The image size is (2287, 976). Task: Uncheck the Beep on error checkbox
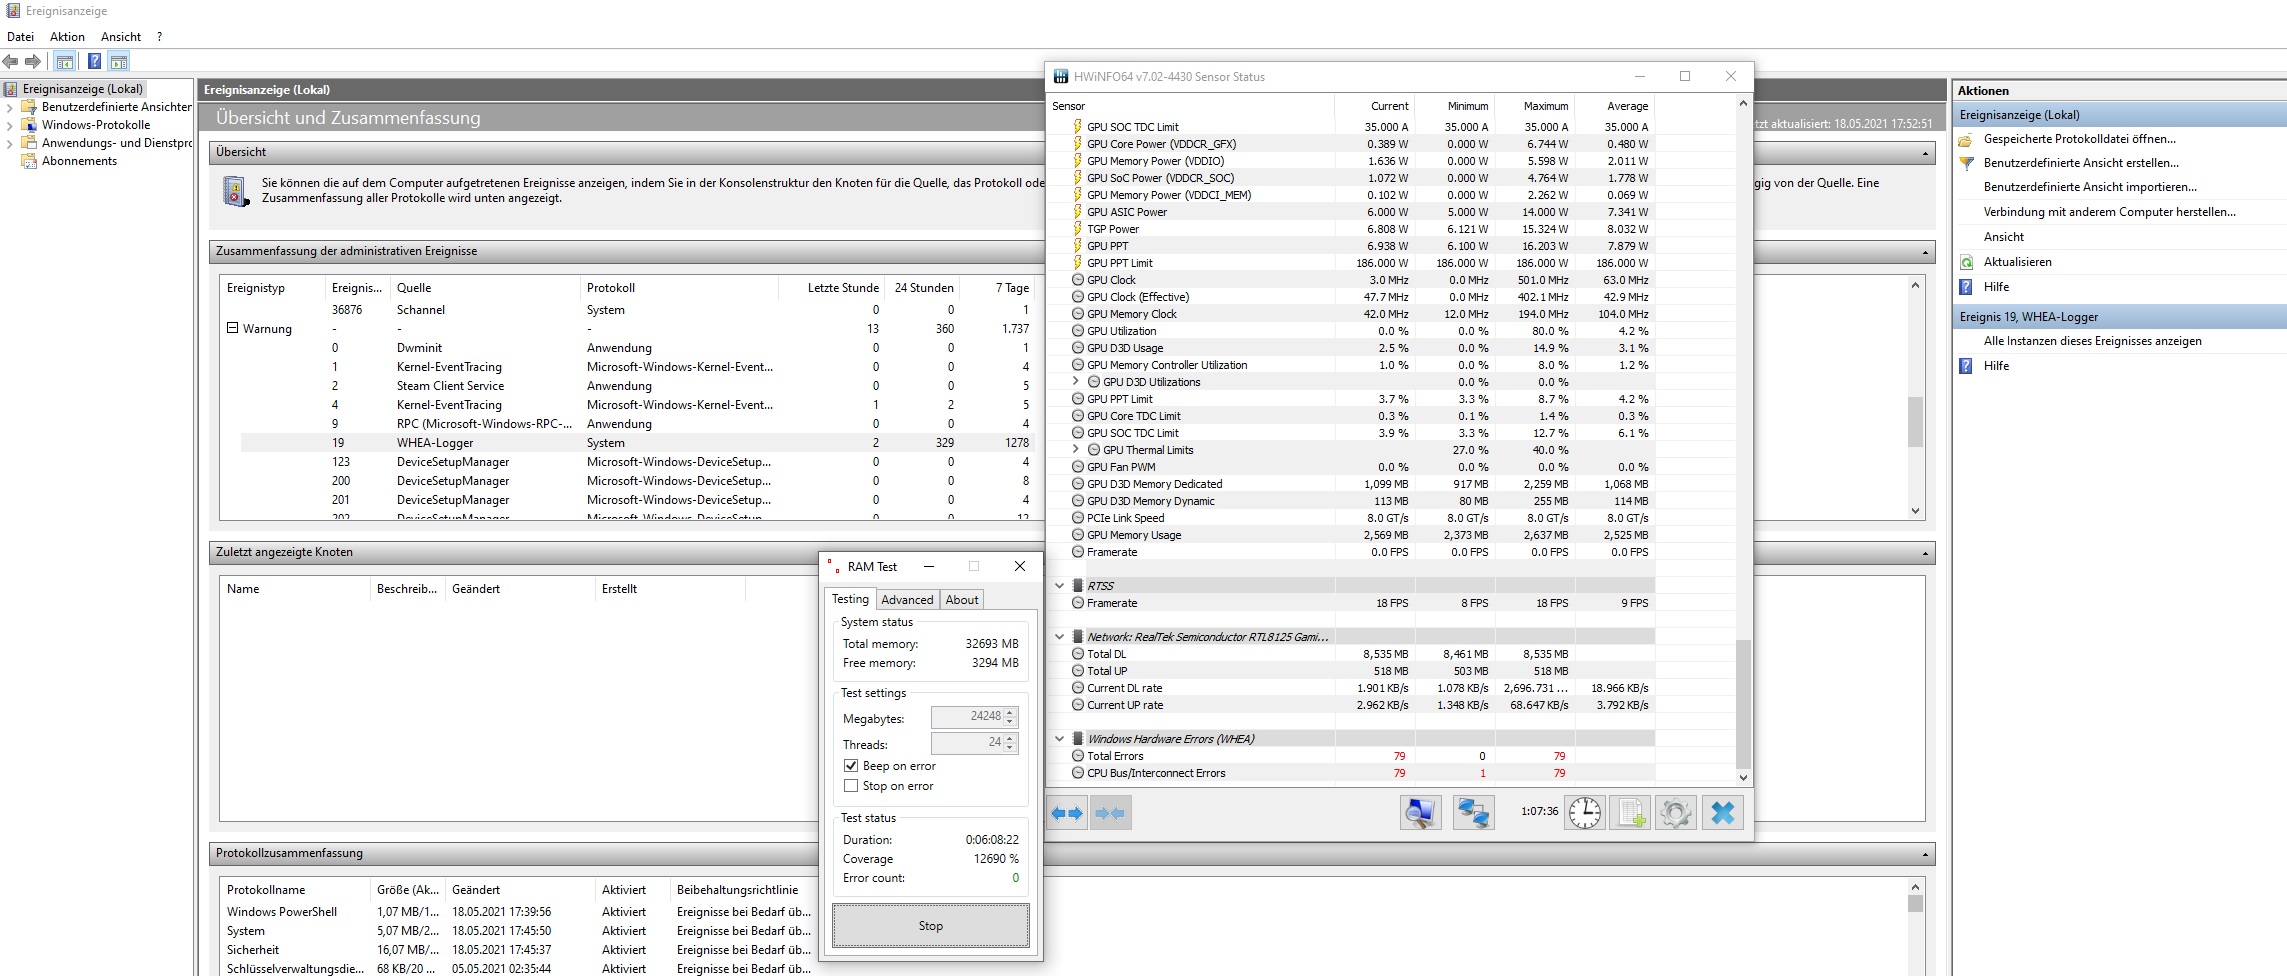point(851,766)
